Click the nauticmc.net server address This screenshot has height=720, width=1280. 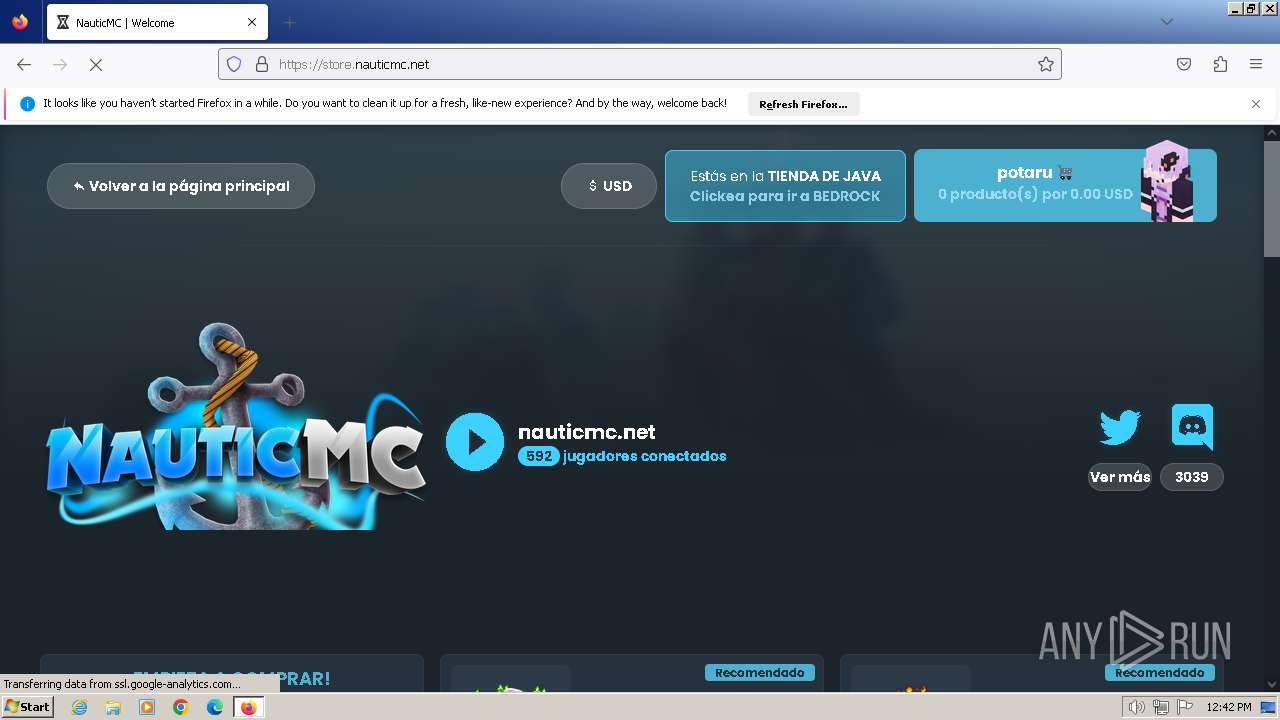pyautogui.click(x=587, y=432)
